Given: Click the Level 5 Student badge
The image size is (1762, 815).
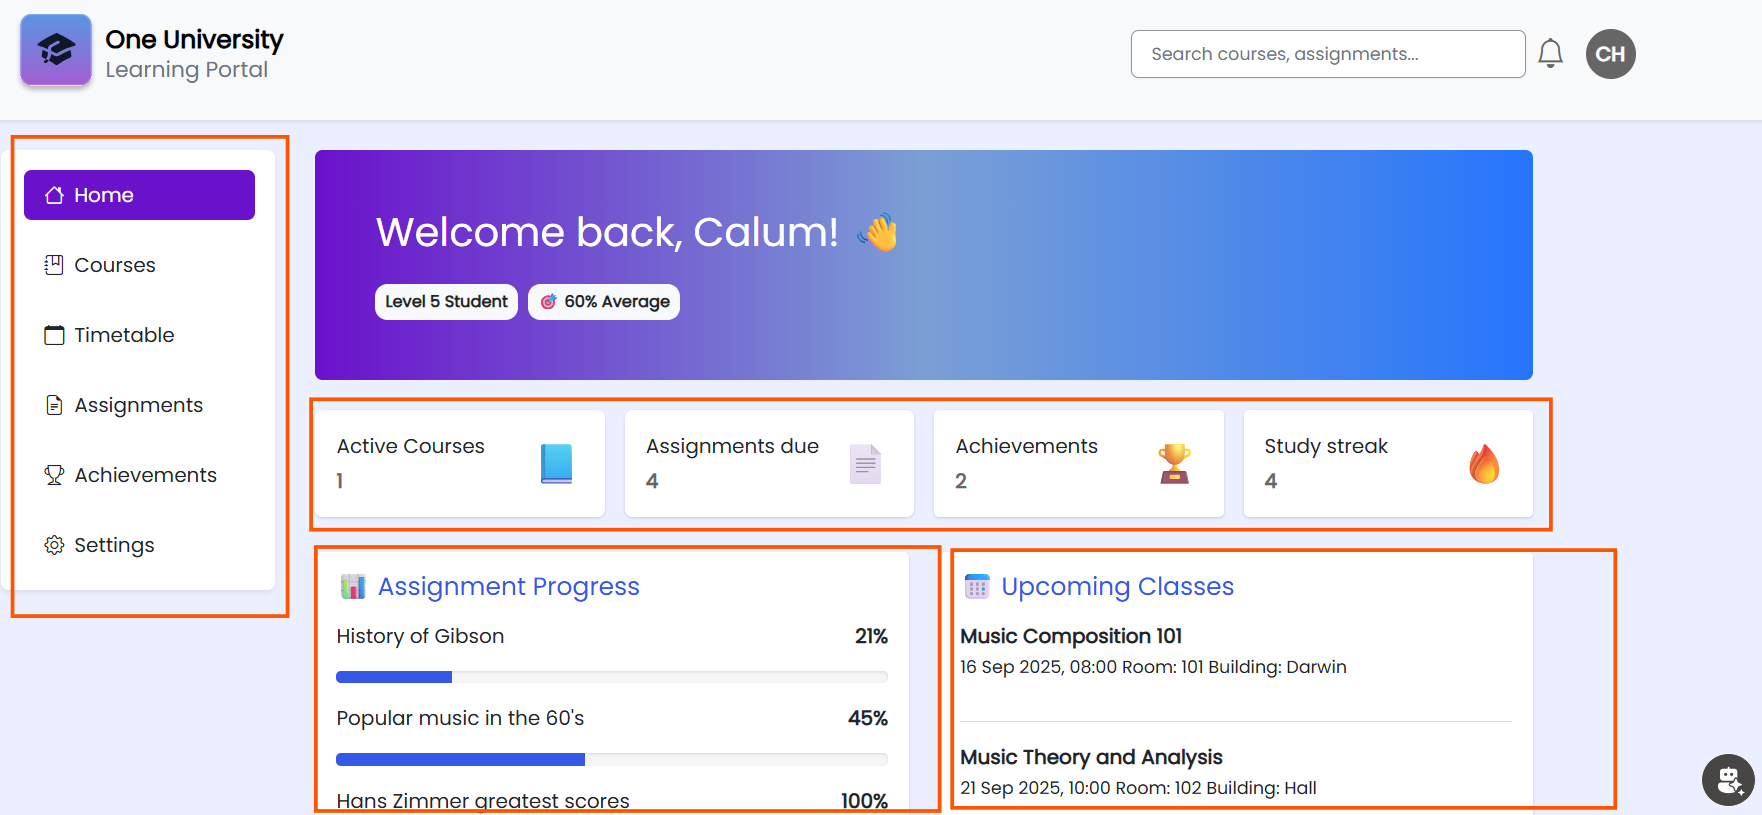Looking at the screenshot, I should pos(446,301).
